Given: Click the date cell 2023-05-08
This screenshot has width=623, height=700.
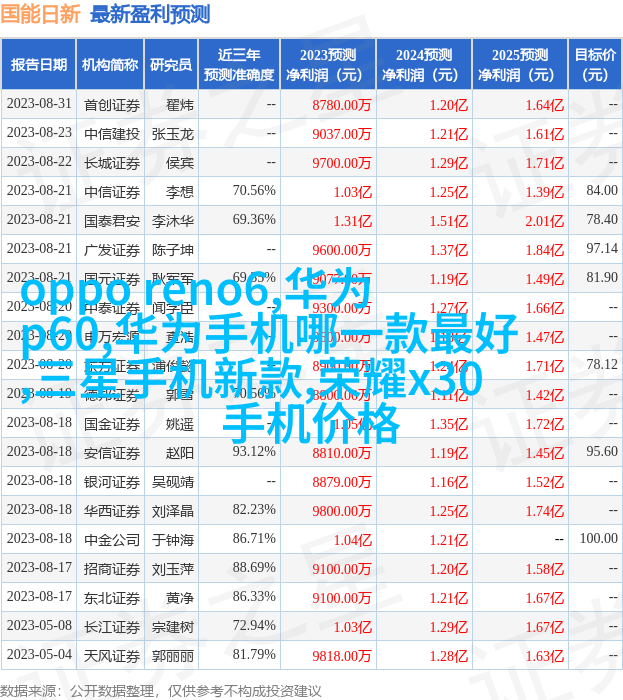Looking at the screenshot, I should pyautogui.click(x=39, y=625).
